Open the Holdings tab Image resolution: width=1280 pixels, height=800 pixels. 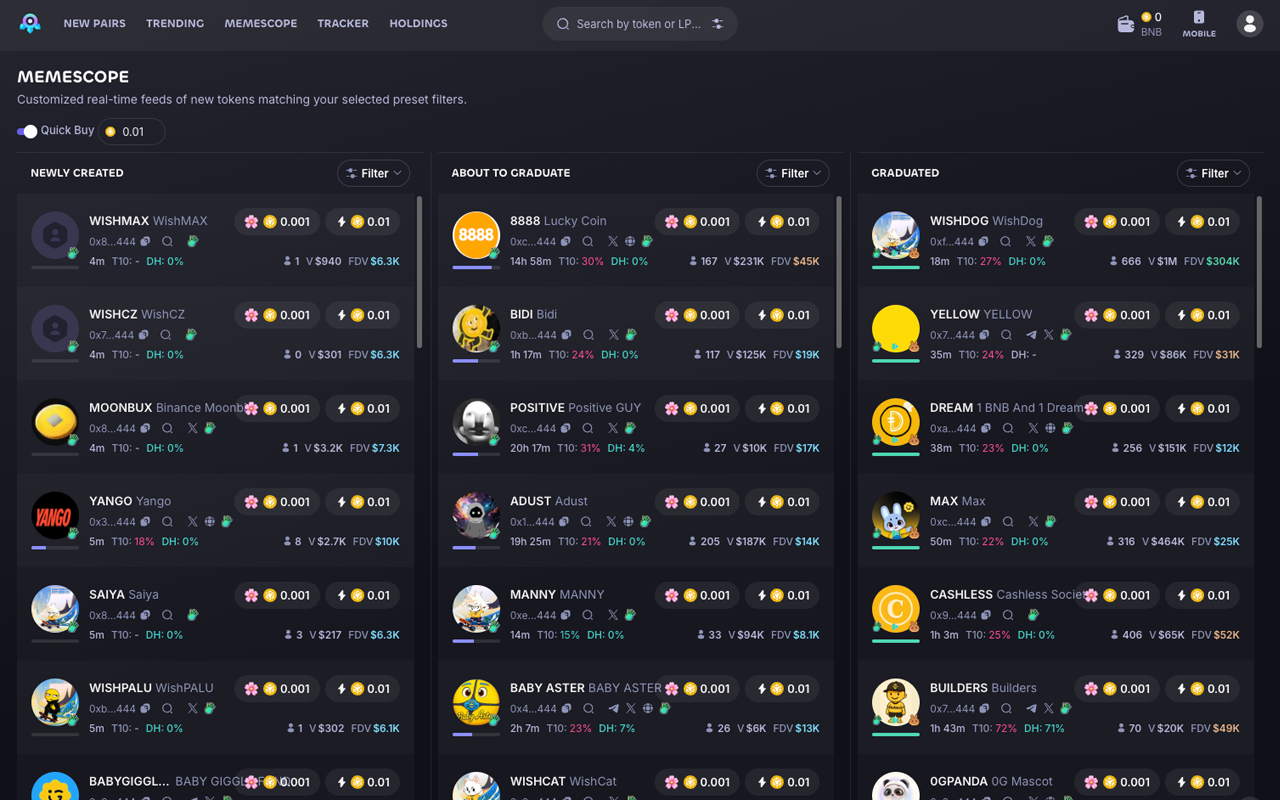[418, 24]
